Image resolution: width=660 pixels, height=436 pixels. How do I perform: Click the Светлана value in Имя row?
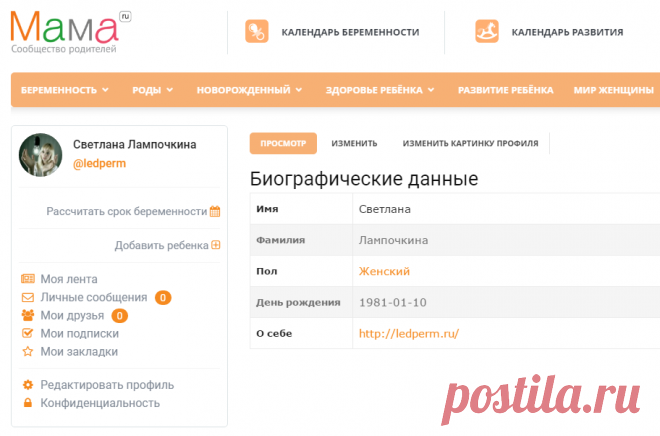pyautogui.click(x=385, y=209)
